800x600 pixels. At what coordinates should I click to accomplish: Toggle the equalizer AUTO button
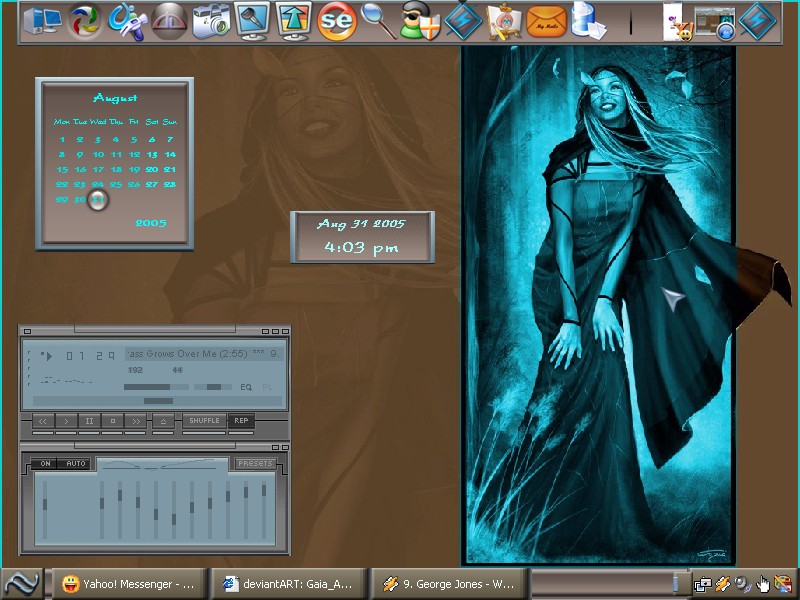[76, 463]
